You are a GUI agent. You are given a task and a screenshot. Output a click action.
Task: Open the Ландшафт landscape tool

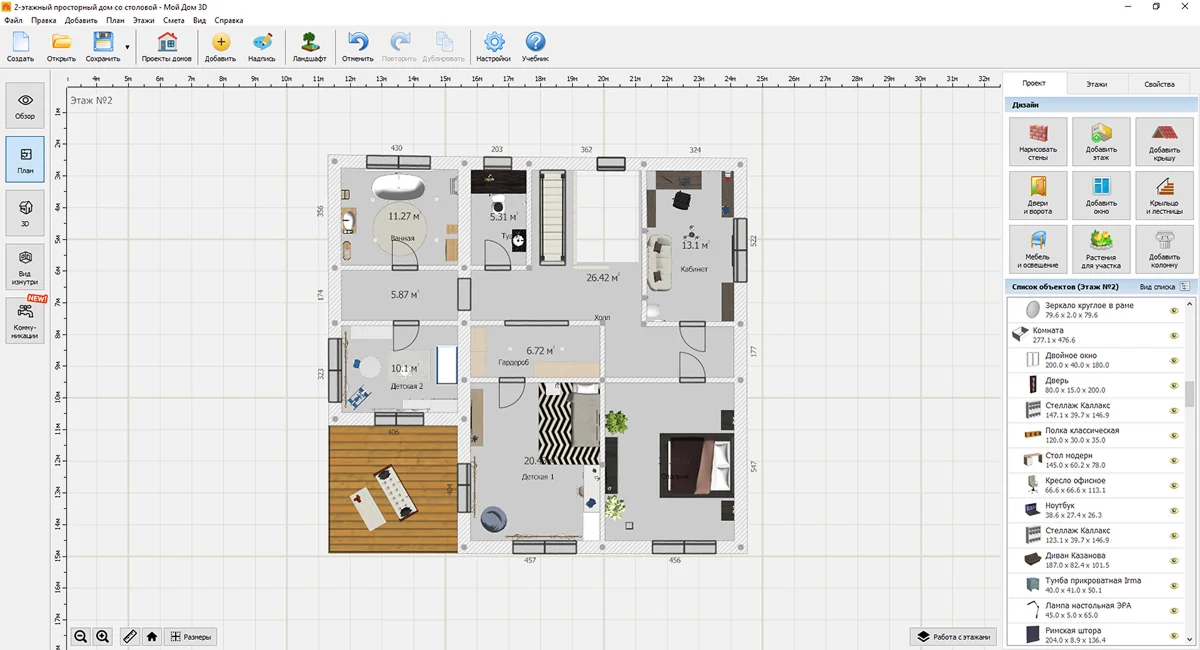pos(310,46)
